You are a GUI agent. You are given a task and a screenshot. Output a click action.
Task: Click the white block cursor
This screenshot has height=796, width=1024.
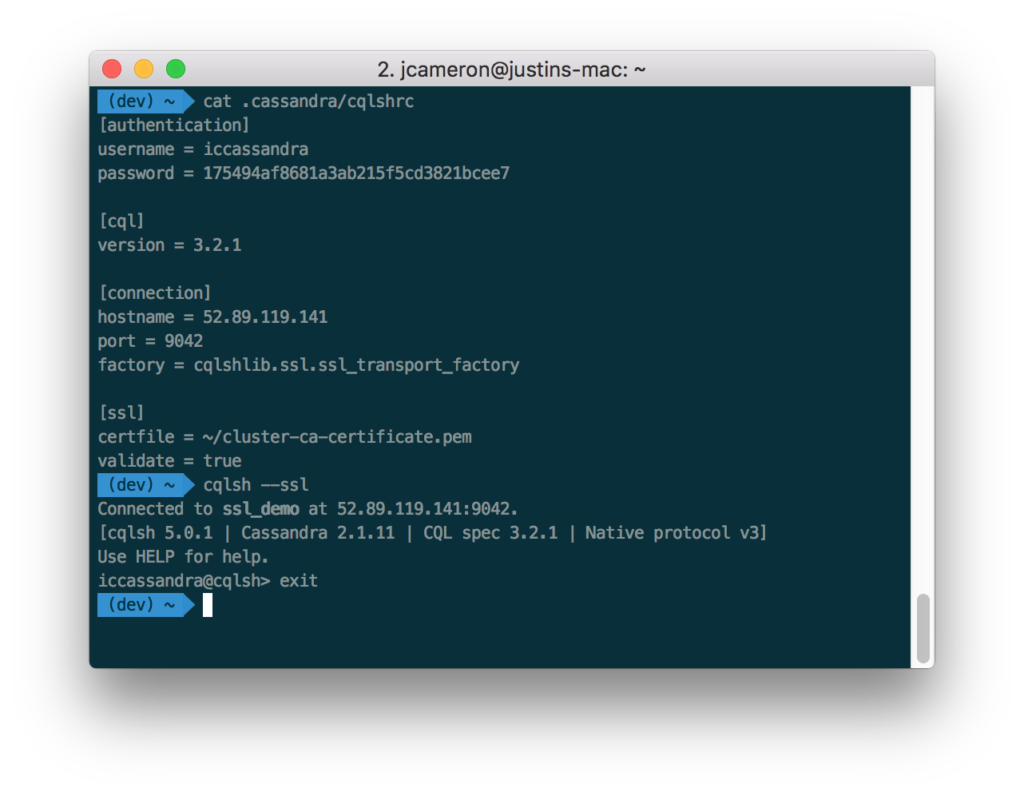point(208,605)
